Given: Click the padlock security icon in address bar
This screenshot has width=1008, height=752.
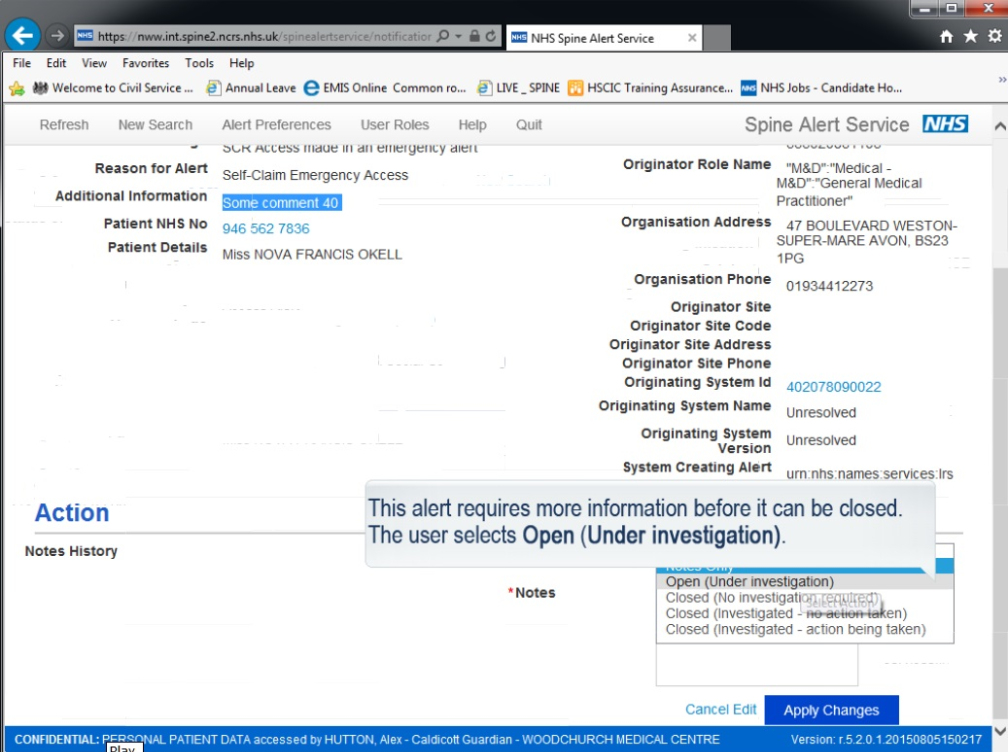Looking at the screenshot, I should (474, 36).
